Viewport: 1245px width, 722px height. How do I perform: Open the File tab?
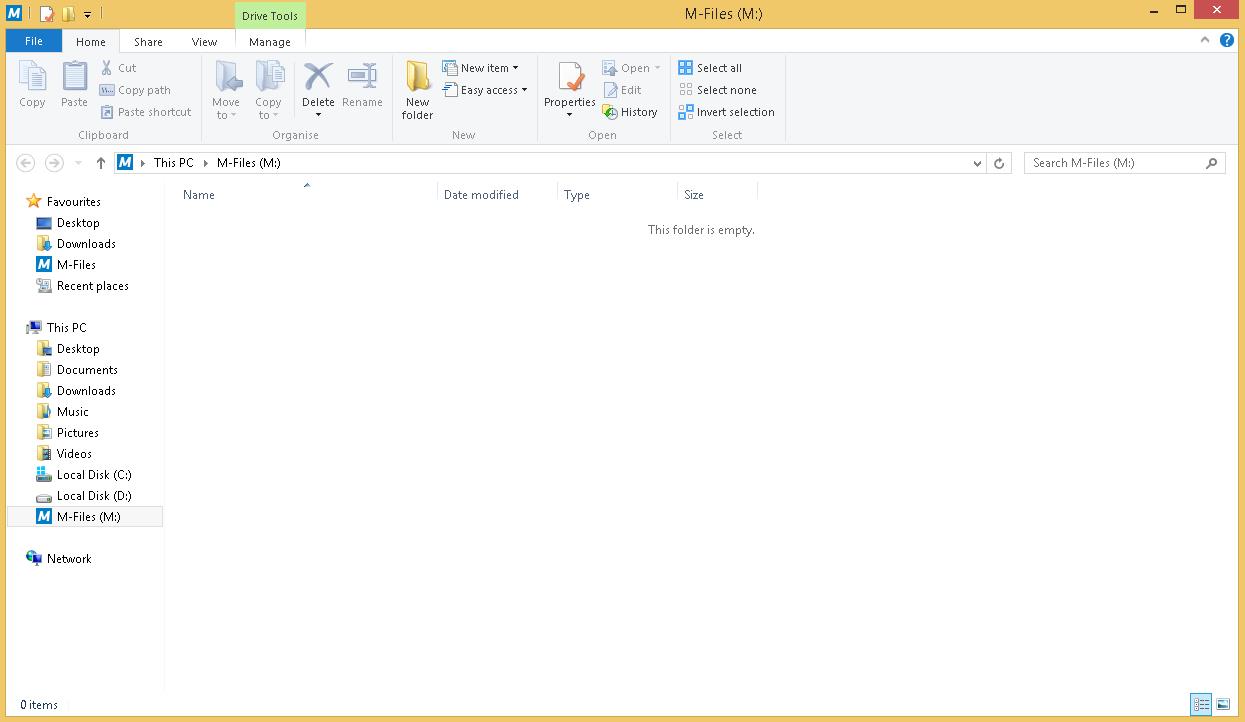34,41
